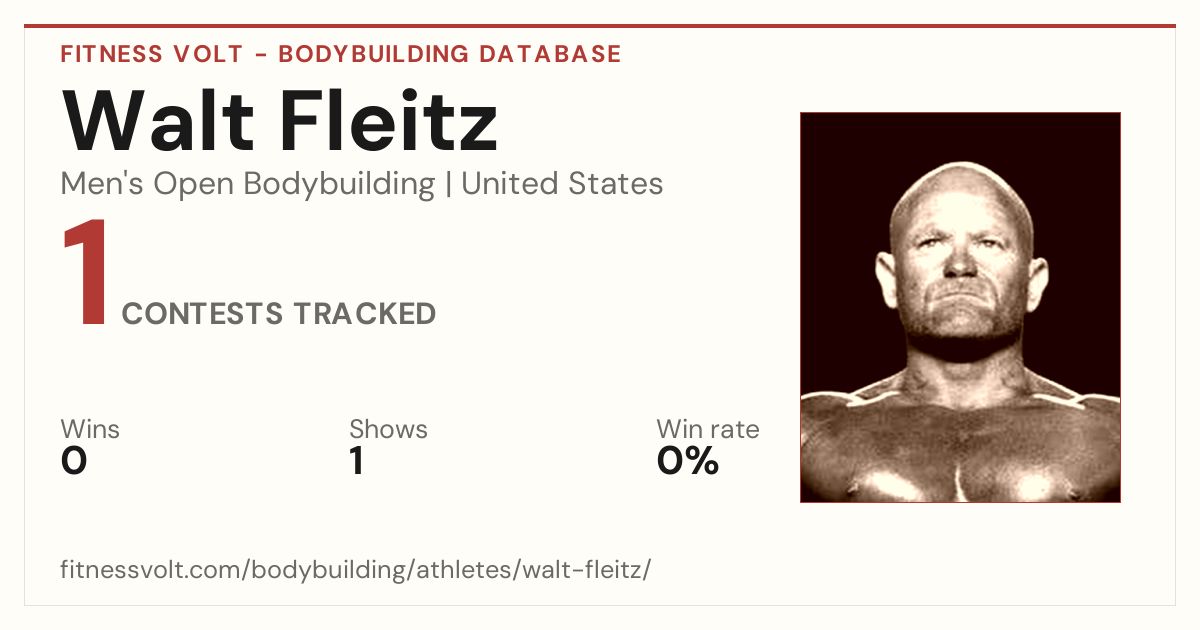Click the Wins stat label
This screenshot has height=630, width=1200.
90,430
